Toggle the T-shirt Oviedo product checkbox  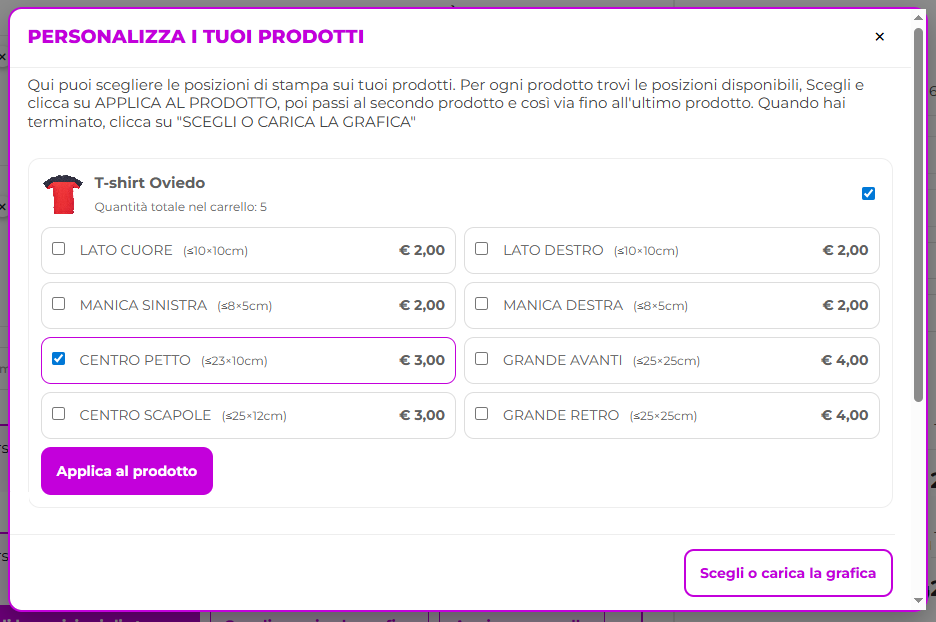coord(868,194)
